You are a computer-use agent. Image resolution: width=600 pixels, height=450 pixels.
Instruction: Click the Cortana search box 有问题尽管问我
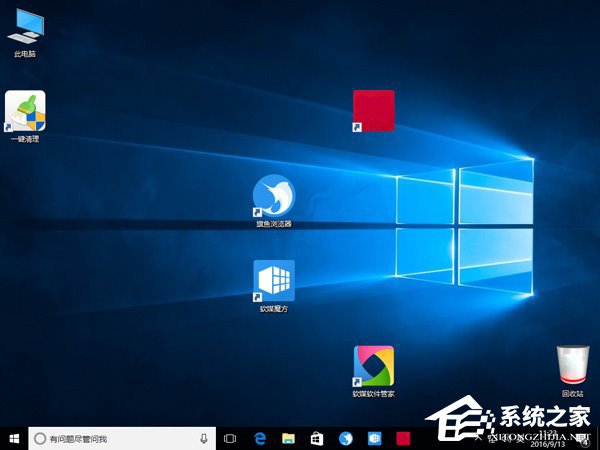coord(122,439)
